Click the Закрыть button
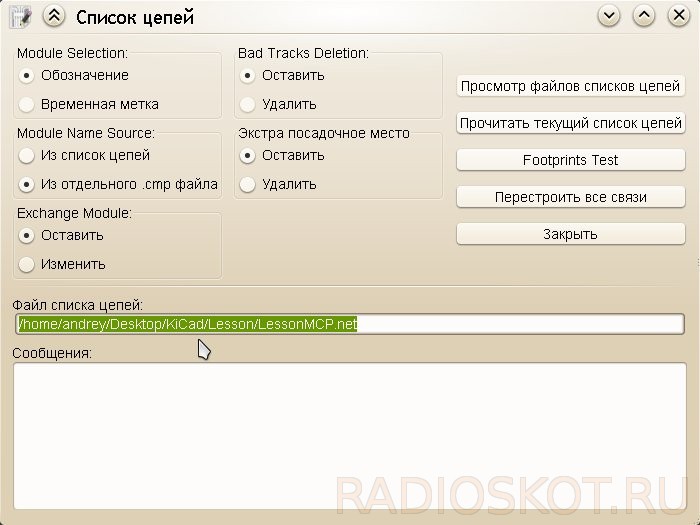The image size is (700, 525). (571, 234)
